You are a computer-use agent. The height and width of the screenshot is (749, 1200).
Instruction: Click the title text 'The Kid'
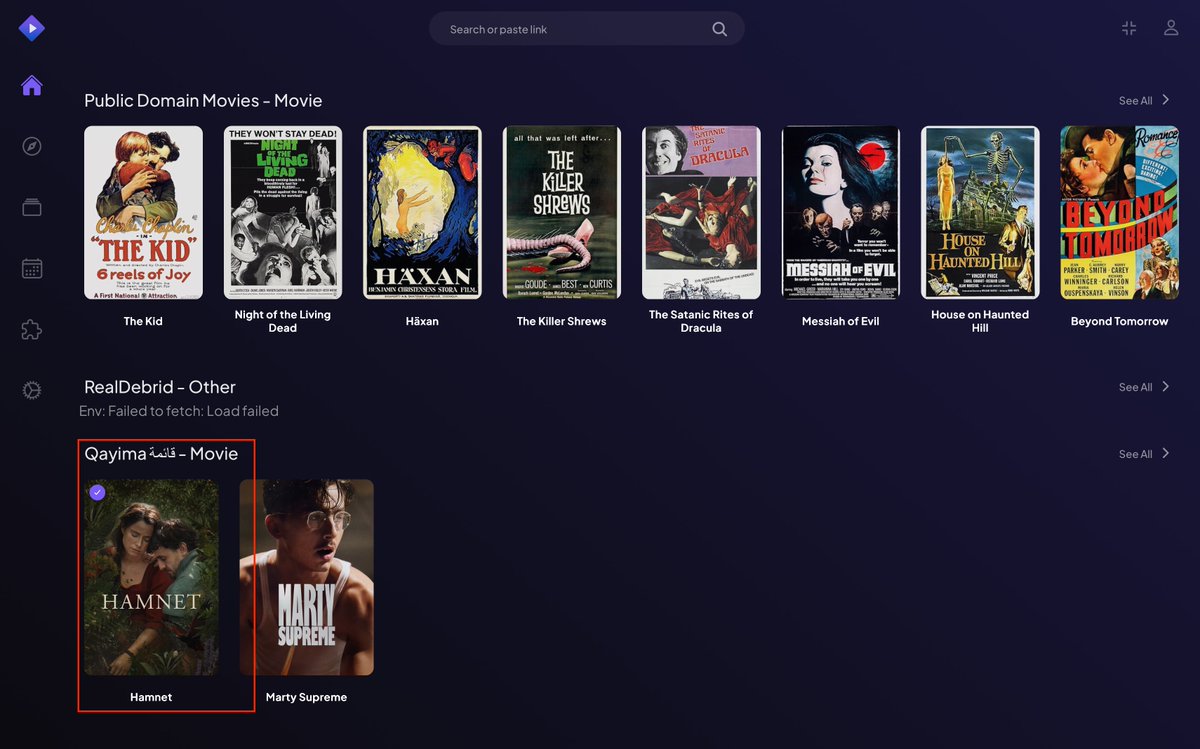[143, 321]
